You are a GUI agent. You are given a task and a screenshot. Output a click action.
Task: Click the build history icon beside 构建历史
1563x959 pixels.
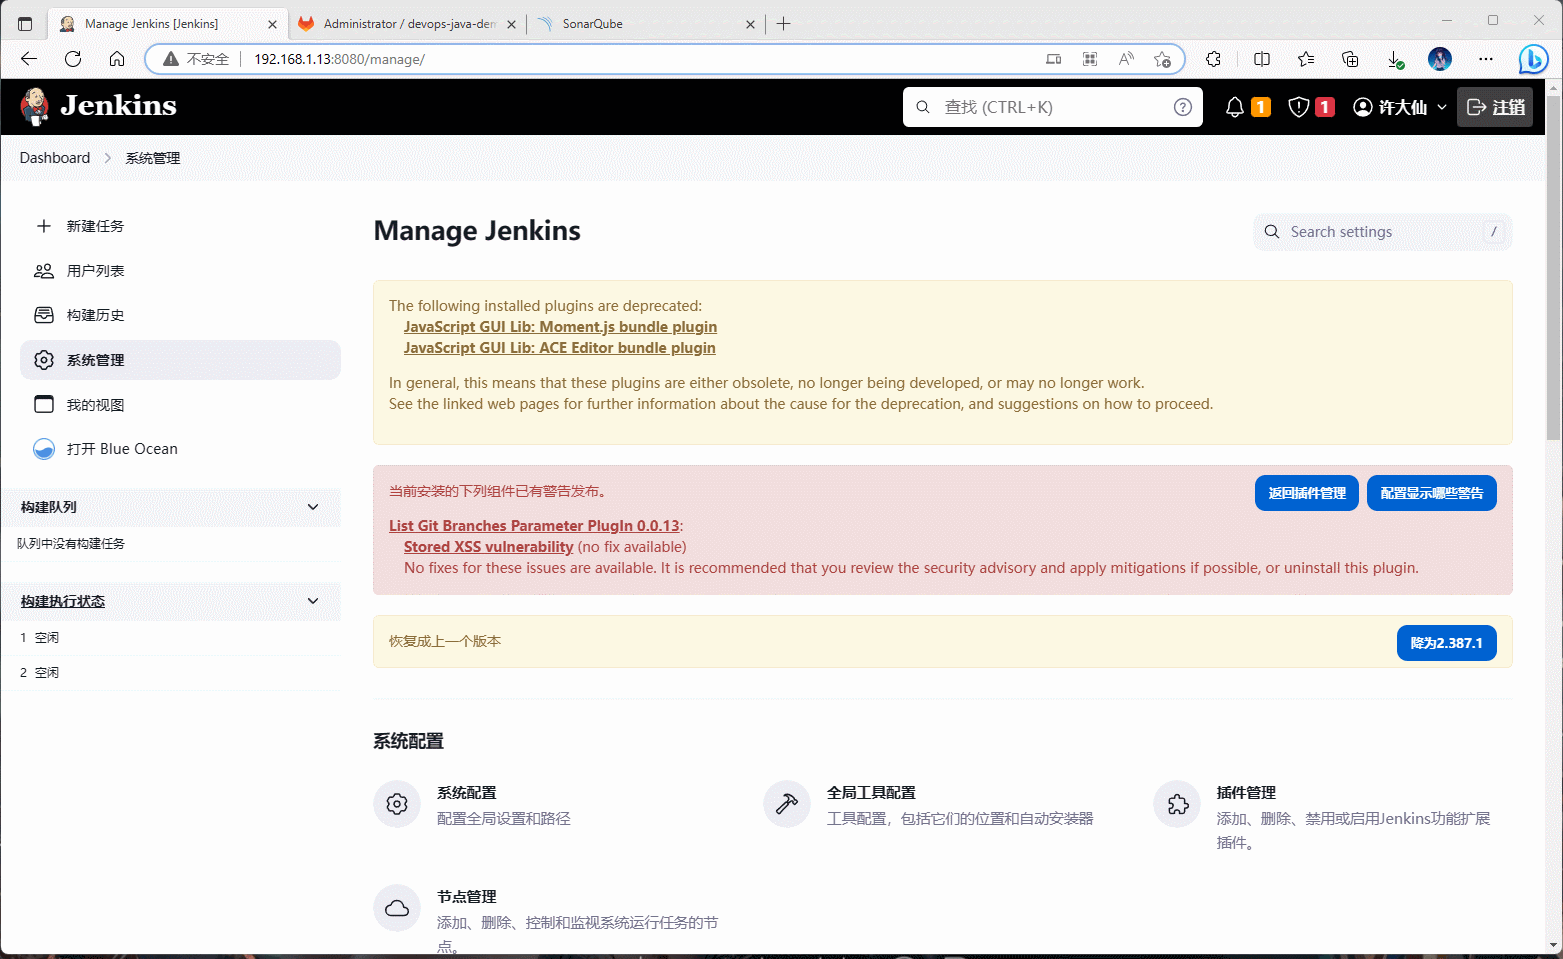tap(44, 315)
